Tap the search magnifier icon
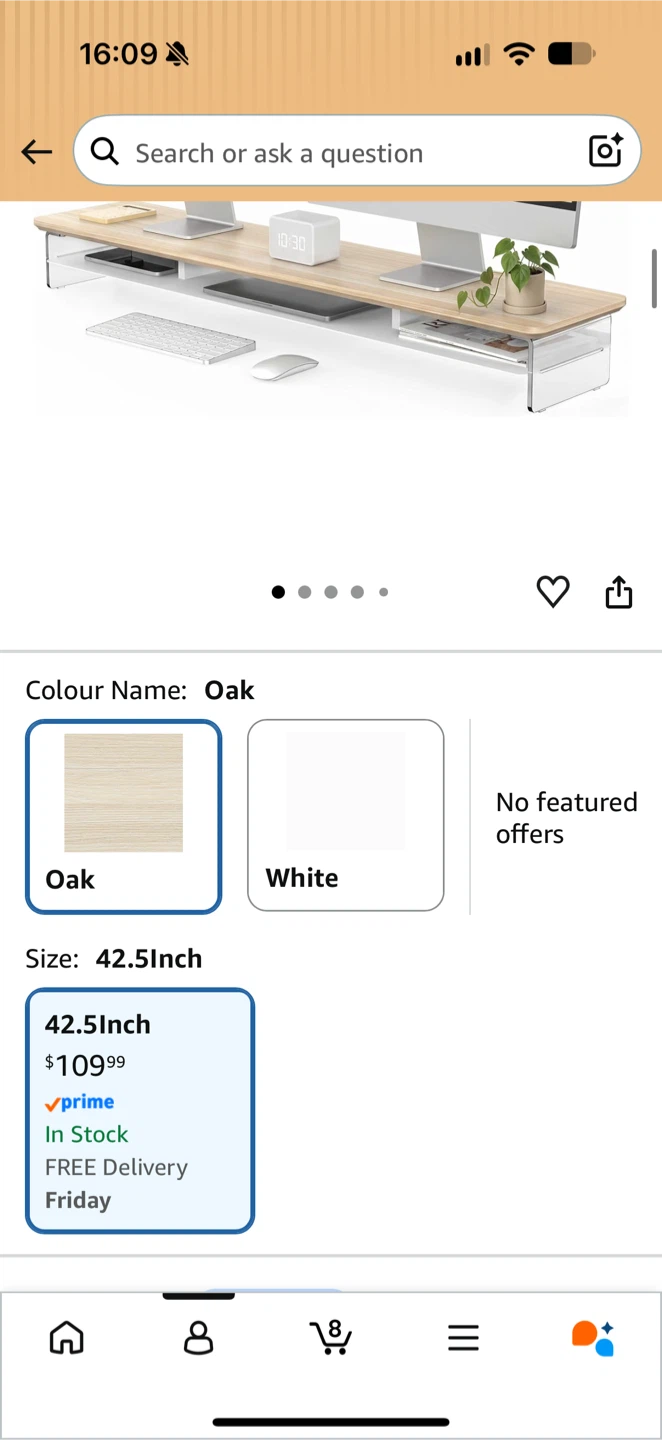 click(105, 152)
